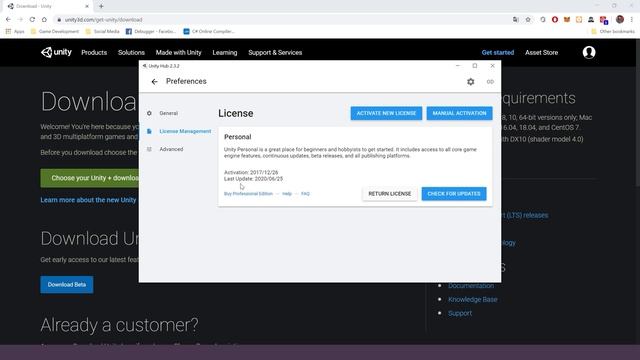Open Products menu on Unity site
Image resolution: width=640 pixels, height=360 pixels.
(94, 52)
